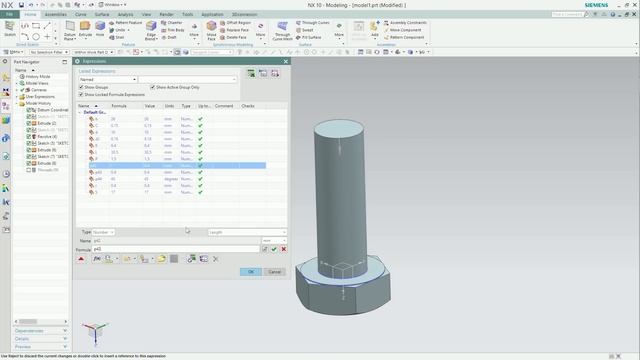
Task: Toggle the Show Groups checkbox
Action: (81, 87)
